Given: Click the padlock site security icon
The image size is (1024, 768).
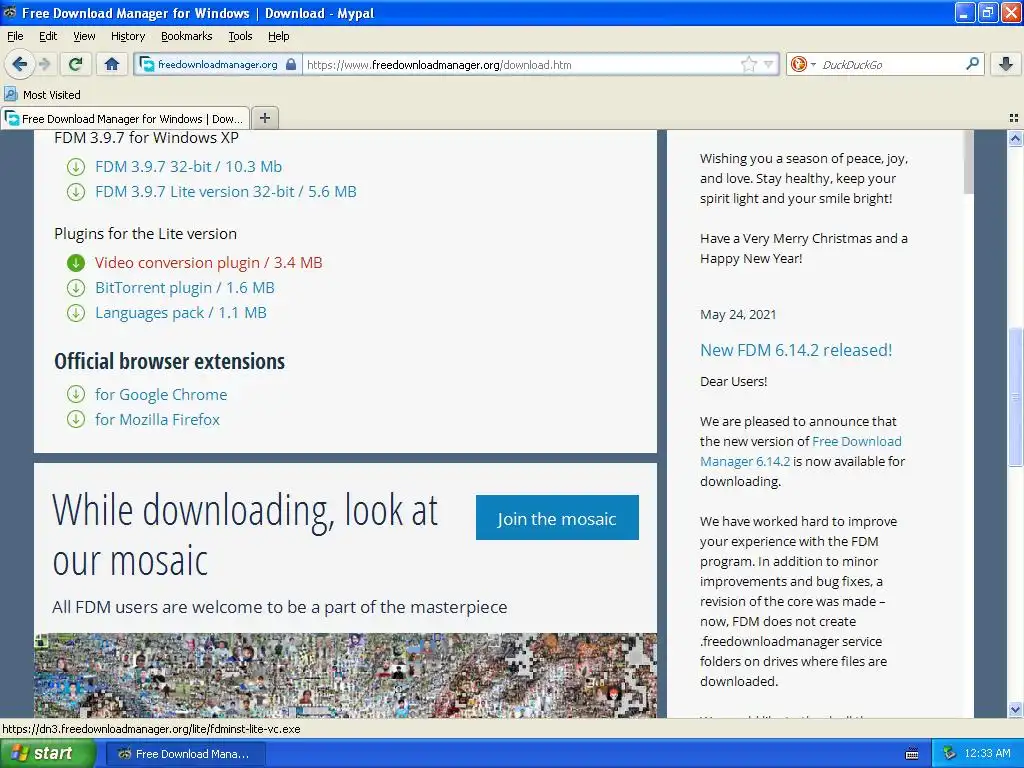Looking at the screenshot, I should [291, 65].
